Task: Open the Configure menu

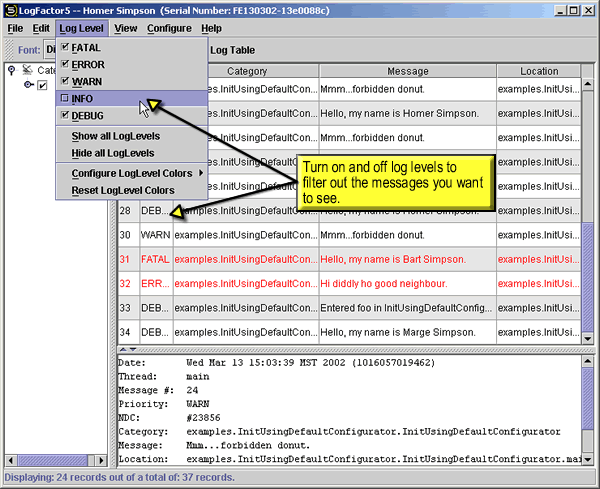Action: coord(169,29)
